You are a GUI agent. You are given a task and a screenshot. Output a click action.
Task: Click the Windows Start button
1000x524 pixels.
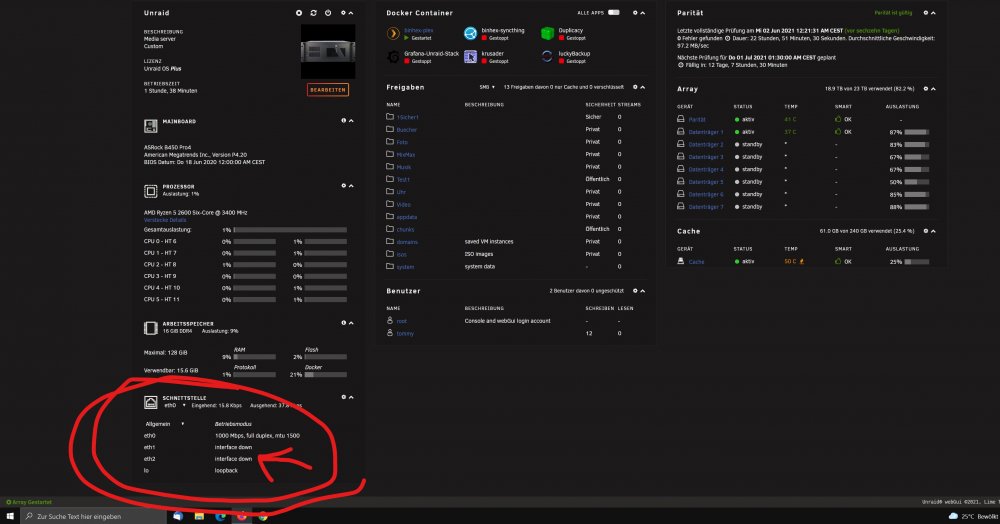coord(10,516)
